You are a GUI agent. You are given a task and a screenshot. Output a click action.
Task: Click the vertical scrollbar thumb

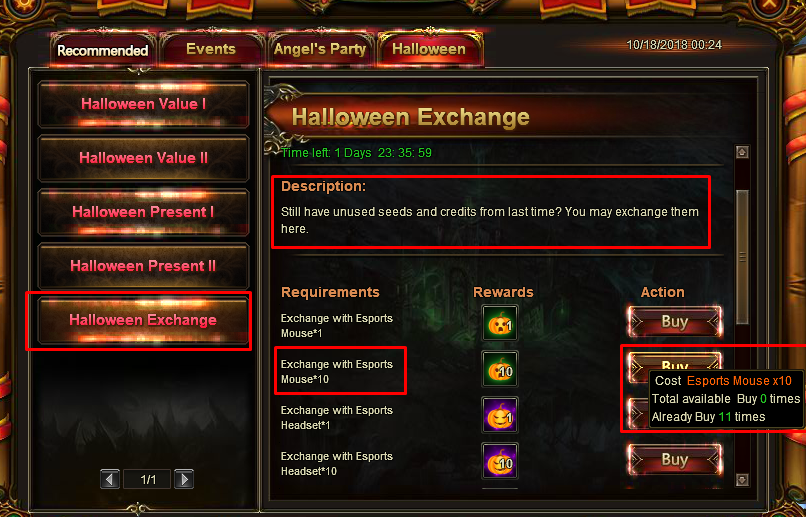tap(742, 257)
